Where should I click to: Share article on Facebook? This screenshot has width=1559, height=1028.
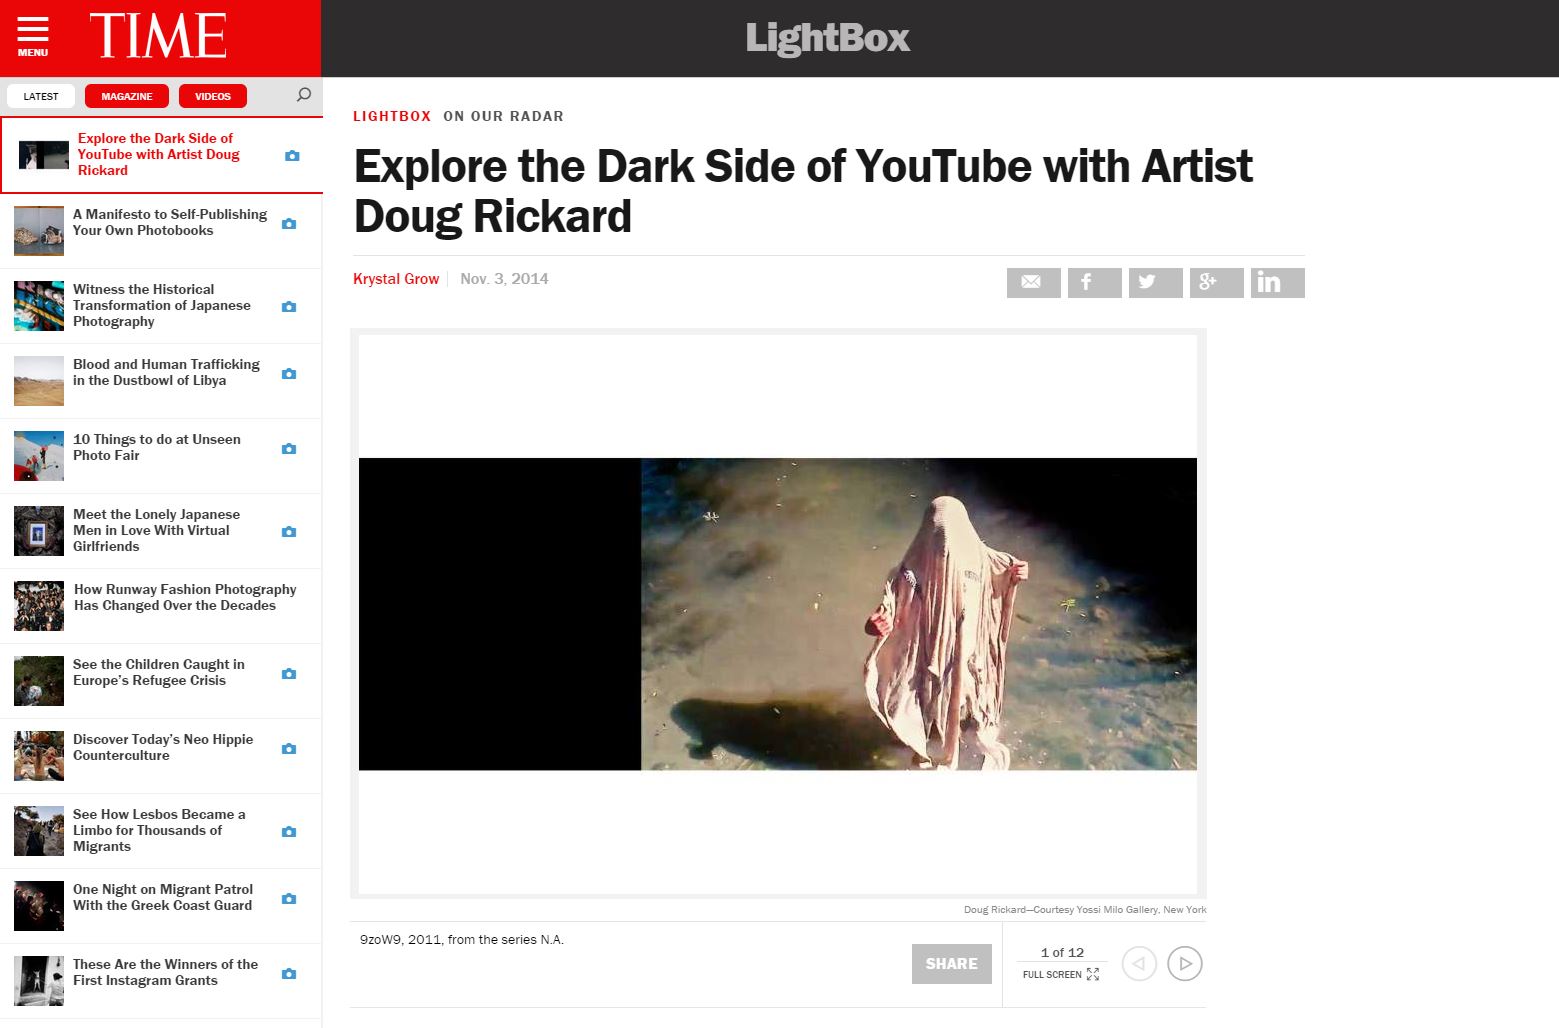coord(1094,283)
